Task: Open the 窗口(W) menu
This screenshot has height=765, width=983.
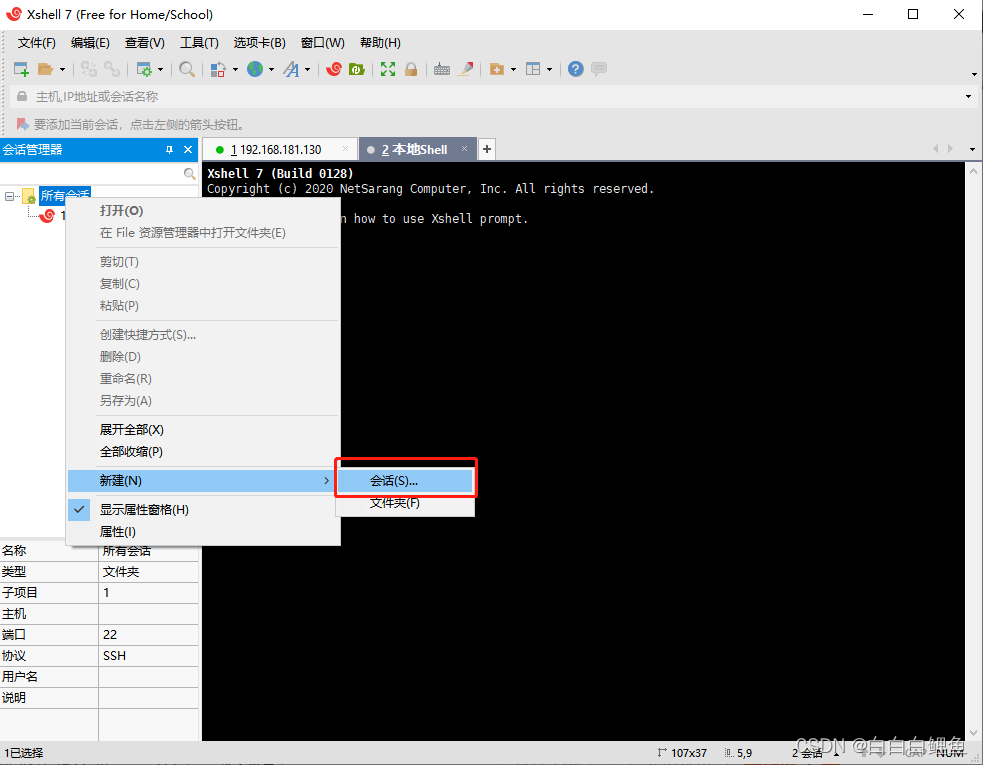Action: click(323, 43)
